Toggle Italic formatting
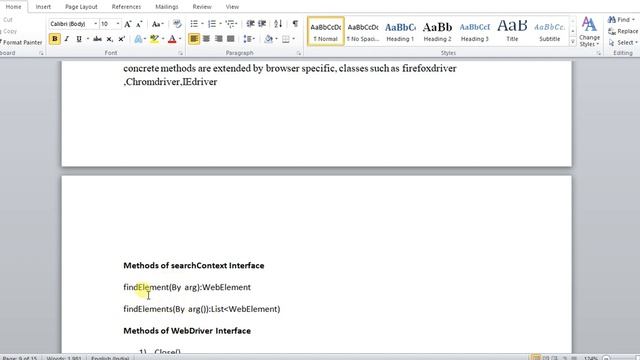The height and width of the screenshot is (360, 640). 67,39
